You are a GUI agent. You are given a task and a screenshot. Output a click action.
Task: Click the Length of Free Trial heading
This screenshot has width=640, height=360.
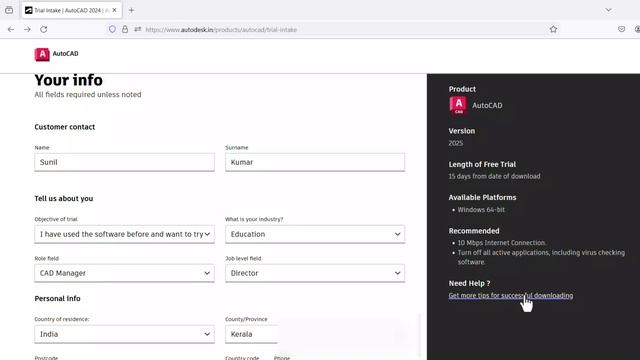(x=482, y=164)
